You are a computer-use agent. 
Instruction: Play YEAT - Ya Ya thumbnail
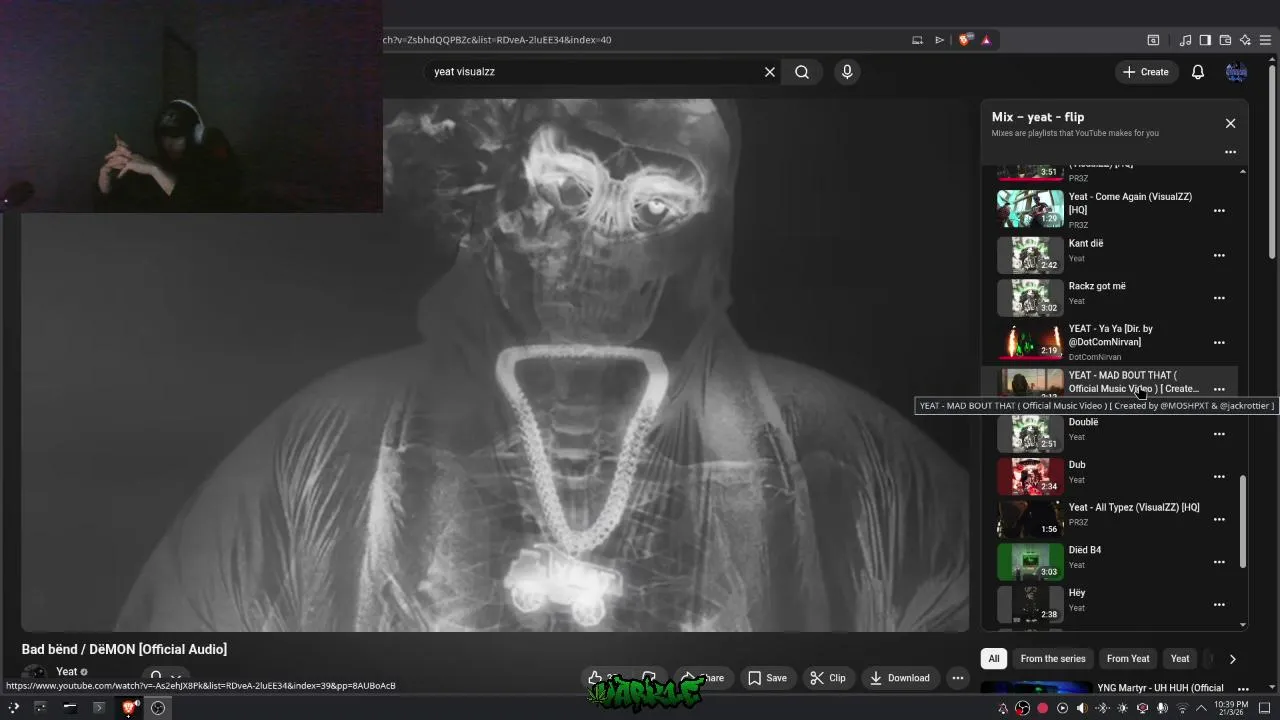pyautogui.click(x=1030, y=342)
